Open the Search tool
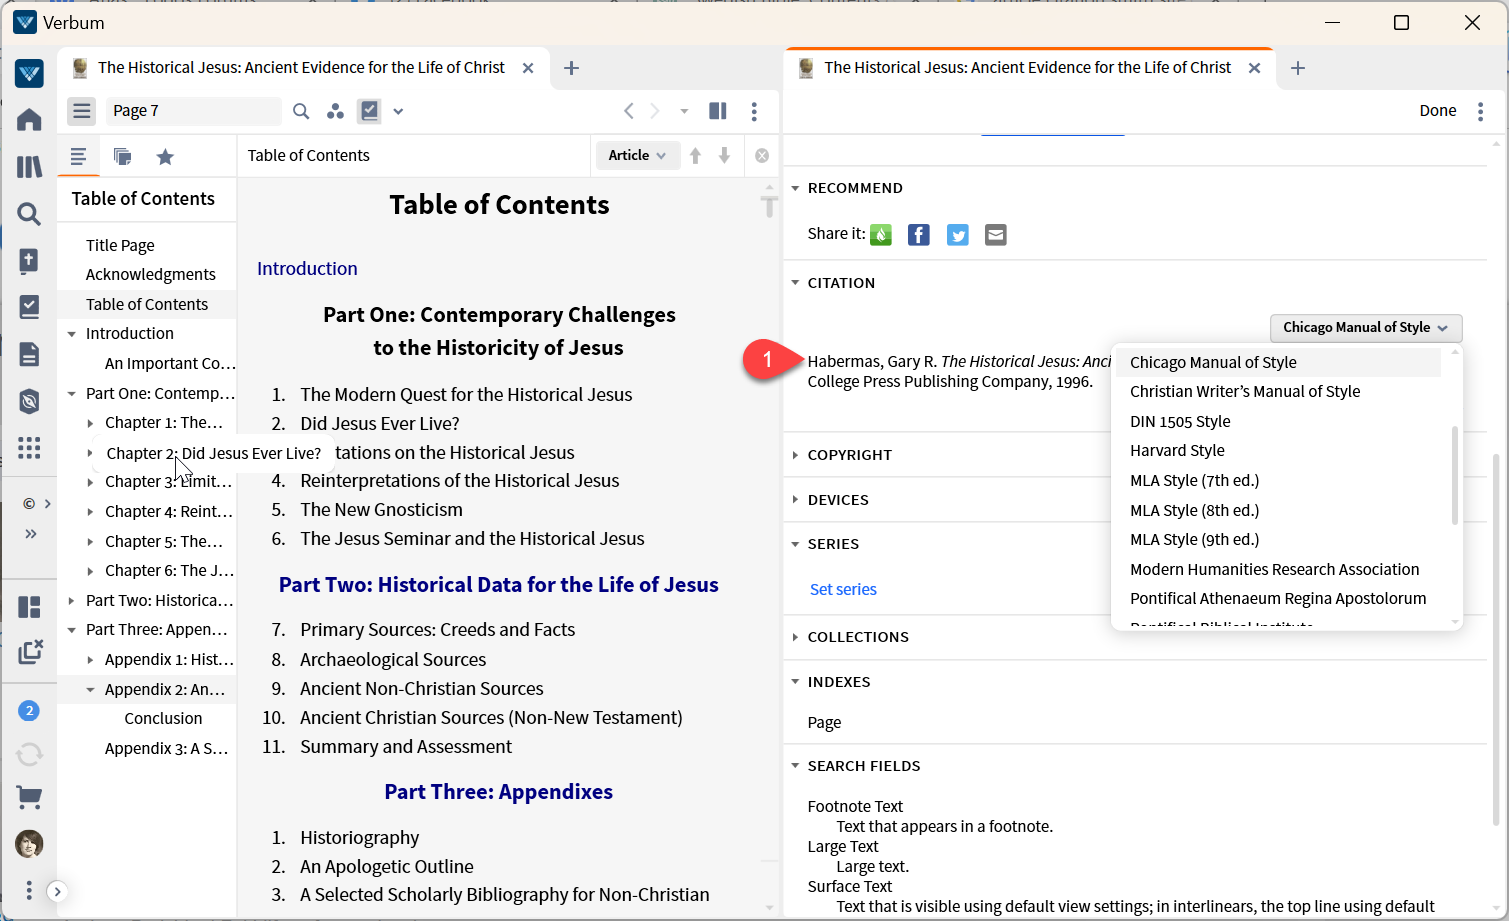This screenshot has width=1509, height=921. 29,213
